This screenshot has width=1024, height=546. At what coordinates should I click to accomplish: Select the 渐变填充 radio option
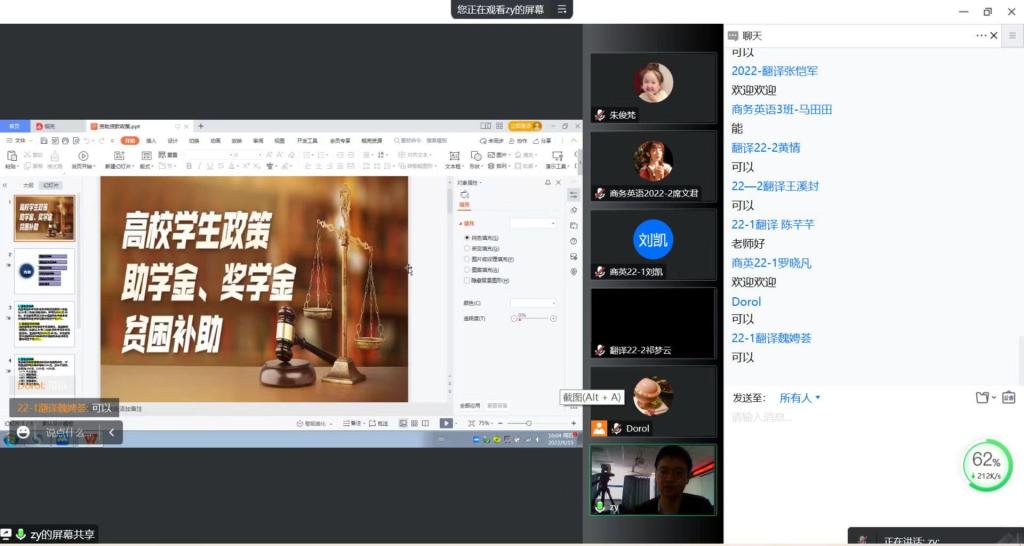pos(466,248)
